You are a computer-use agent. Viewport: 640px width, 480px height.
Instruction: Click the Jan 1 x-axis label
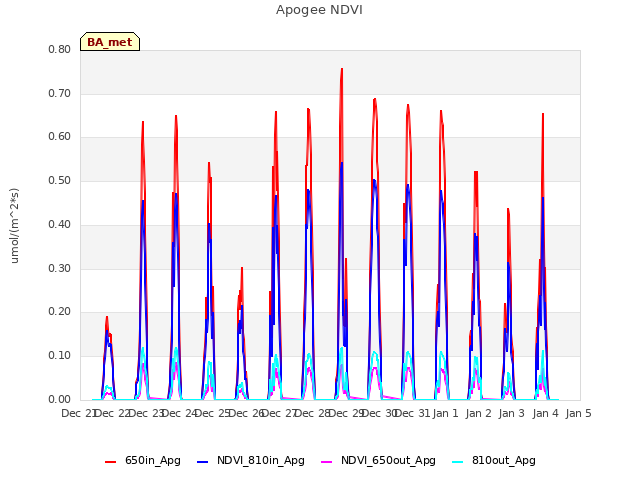[x=445, y=413]
